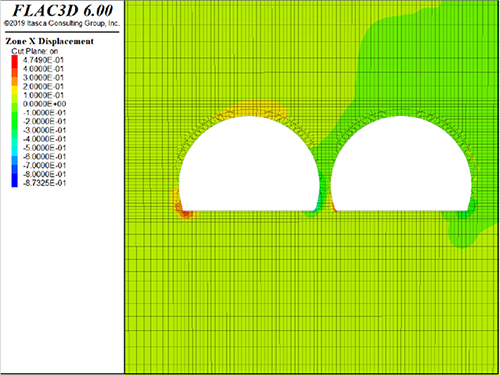Select the 4.7490E-01 maximum legend value
The width and height of the screenshot is (500, 375).
pos(43,60)
